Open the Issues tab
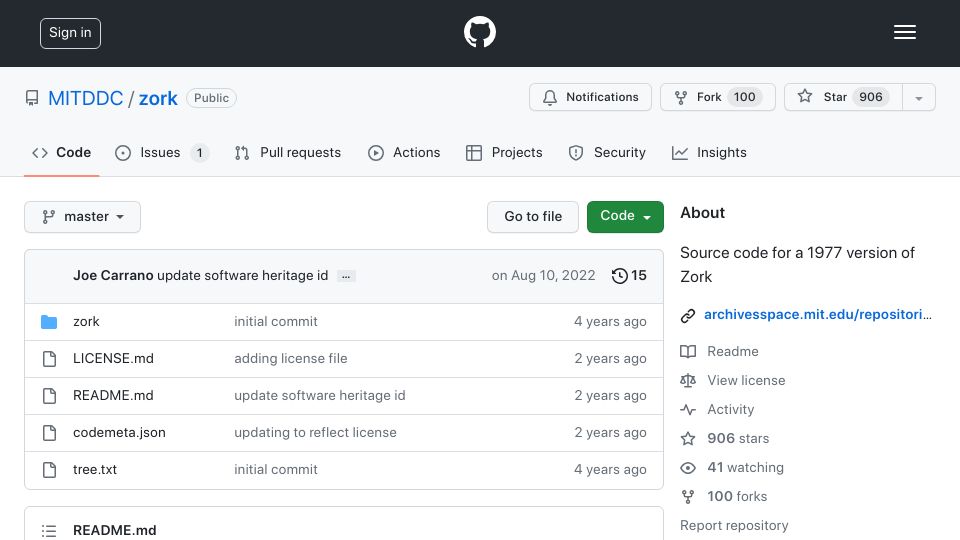960x540 pixels. (162, 152)
